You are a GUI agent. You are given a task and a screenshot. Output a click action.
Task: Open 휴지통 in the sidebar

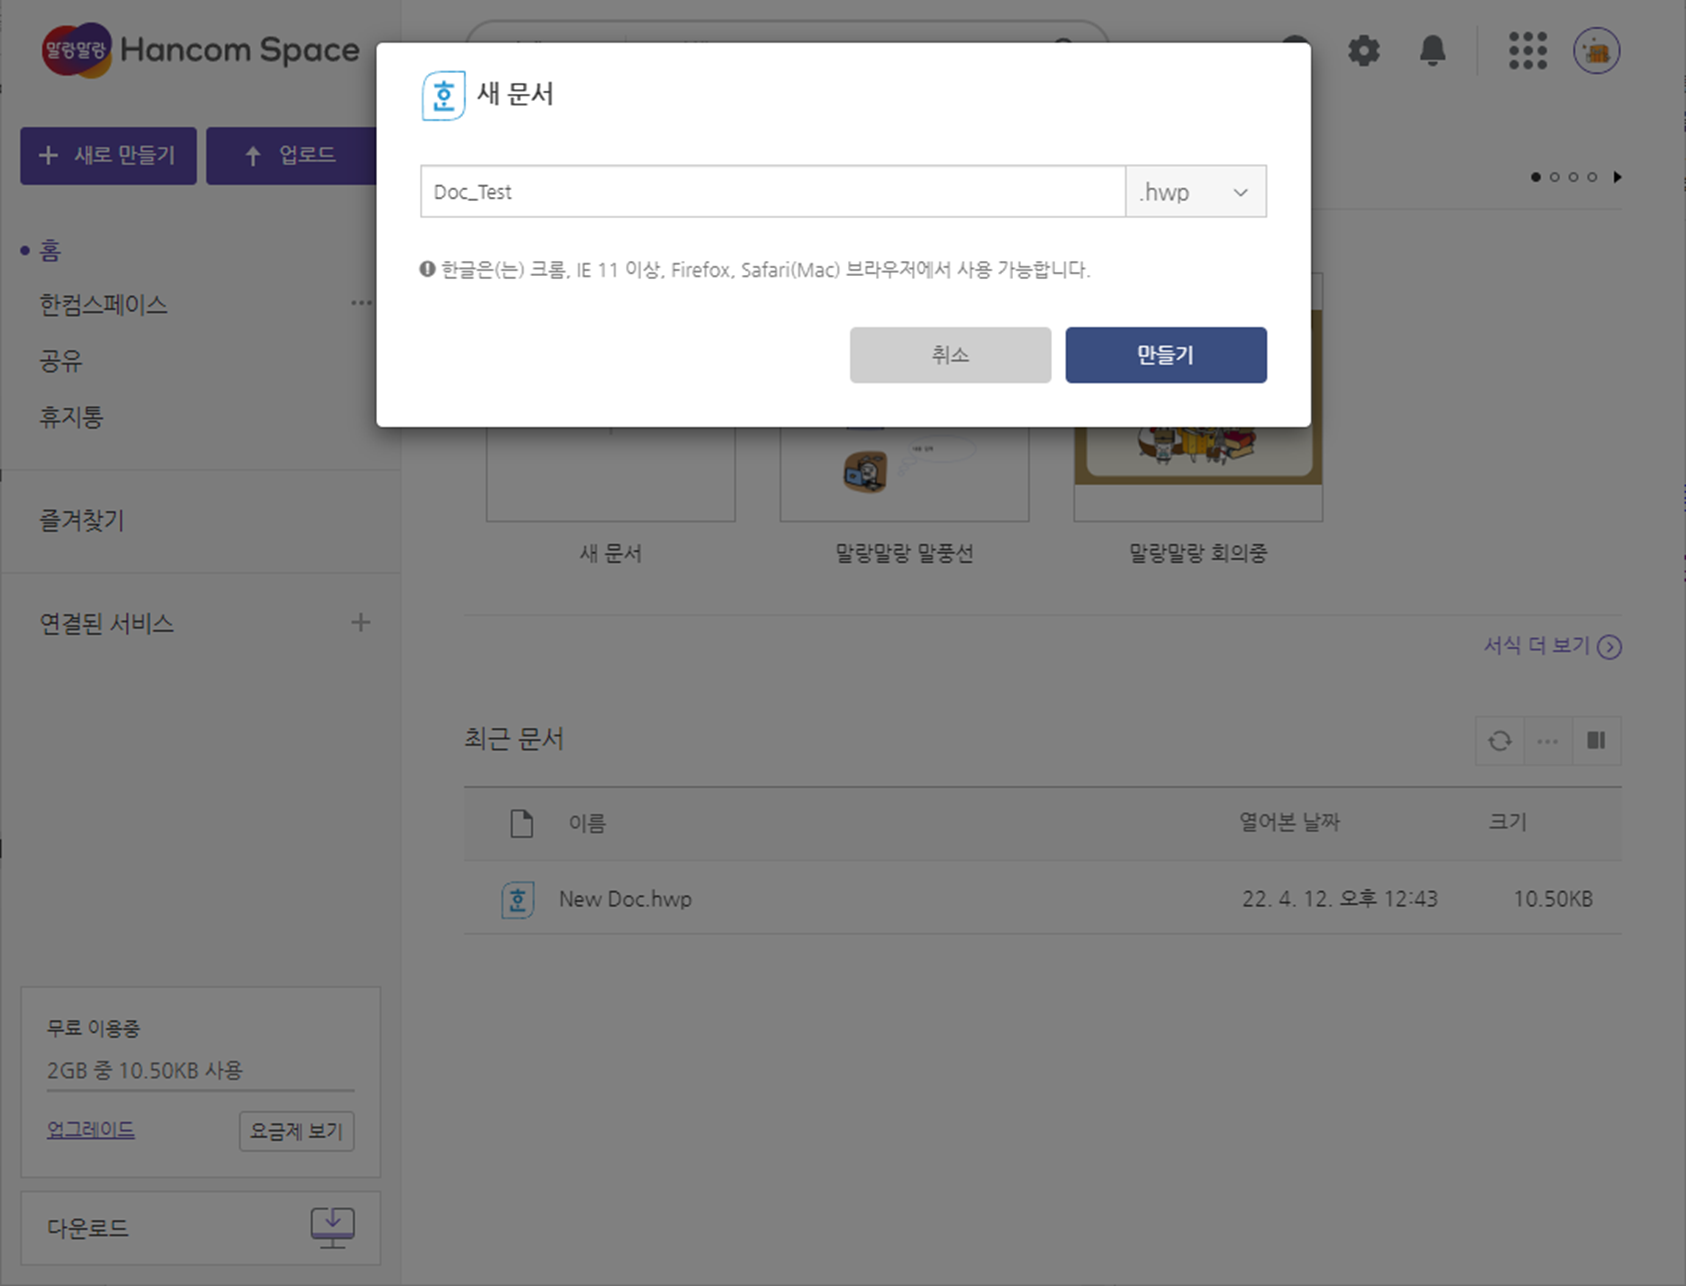(71, 417)
